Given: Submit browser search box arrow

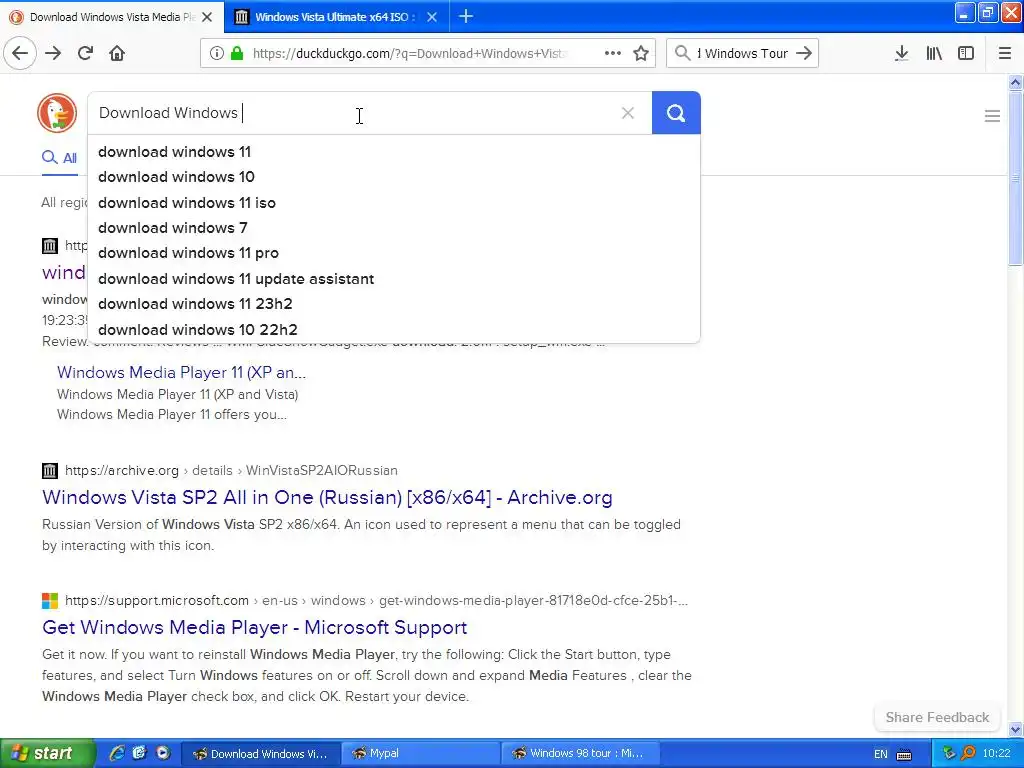Looking at the screenshot, I should 804,53.
